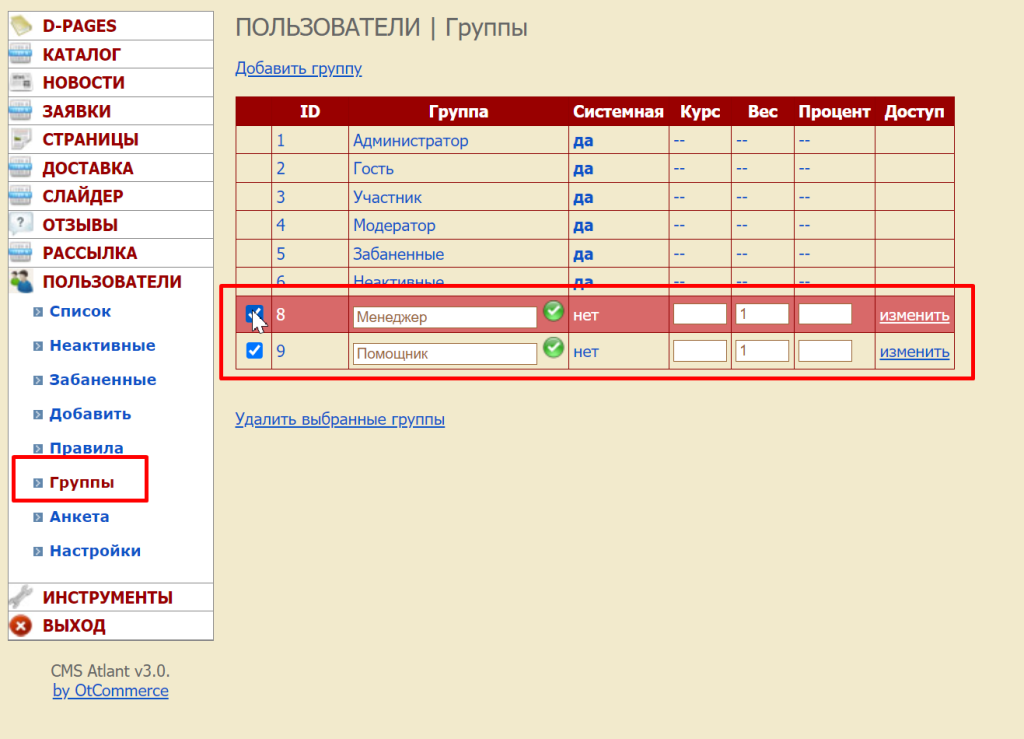Viewport: 1024px width, 739px height.
Task: Collapse the ПОЛЬЗОВАТЕЛИ menu section
Action: (112, 281)
